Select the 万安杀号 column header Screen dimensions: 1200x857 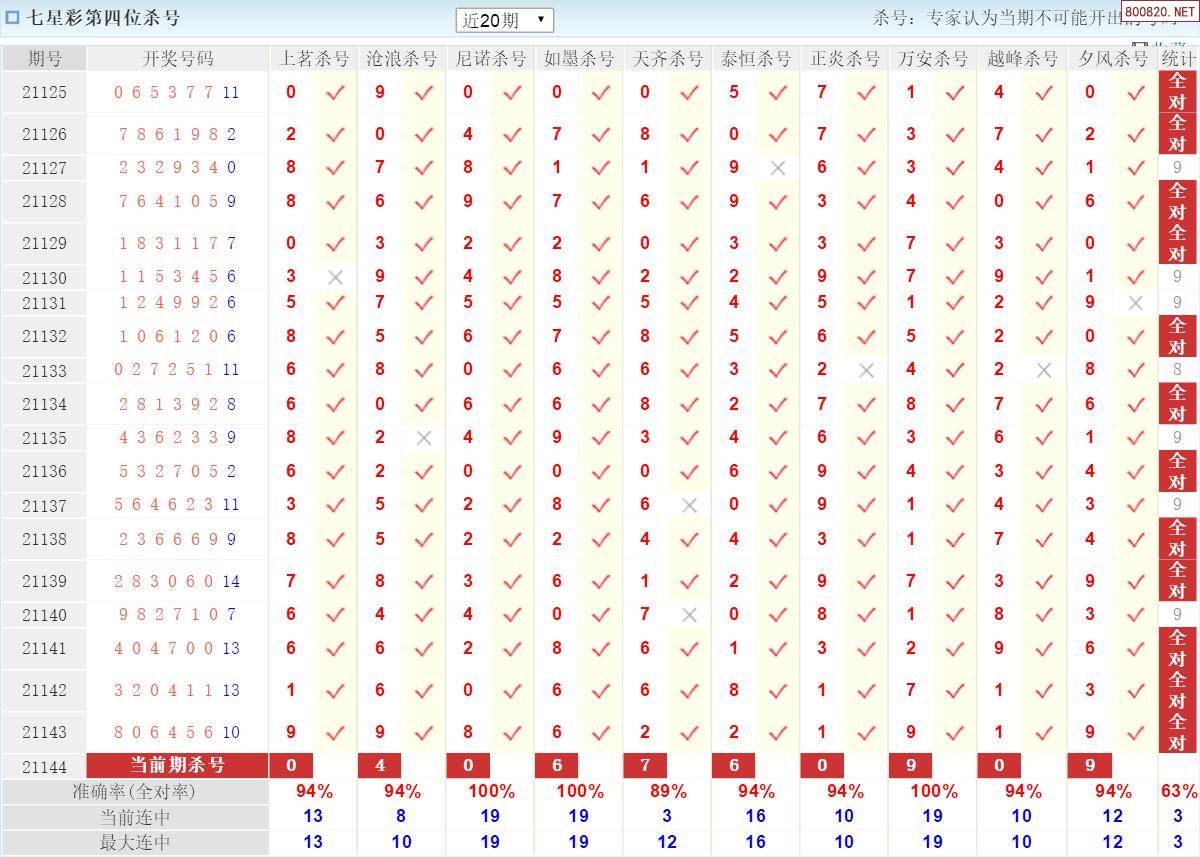pyautogui.click(x=933, y=58)
